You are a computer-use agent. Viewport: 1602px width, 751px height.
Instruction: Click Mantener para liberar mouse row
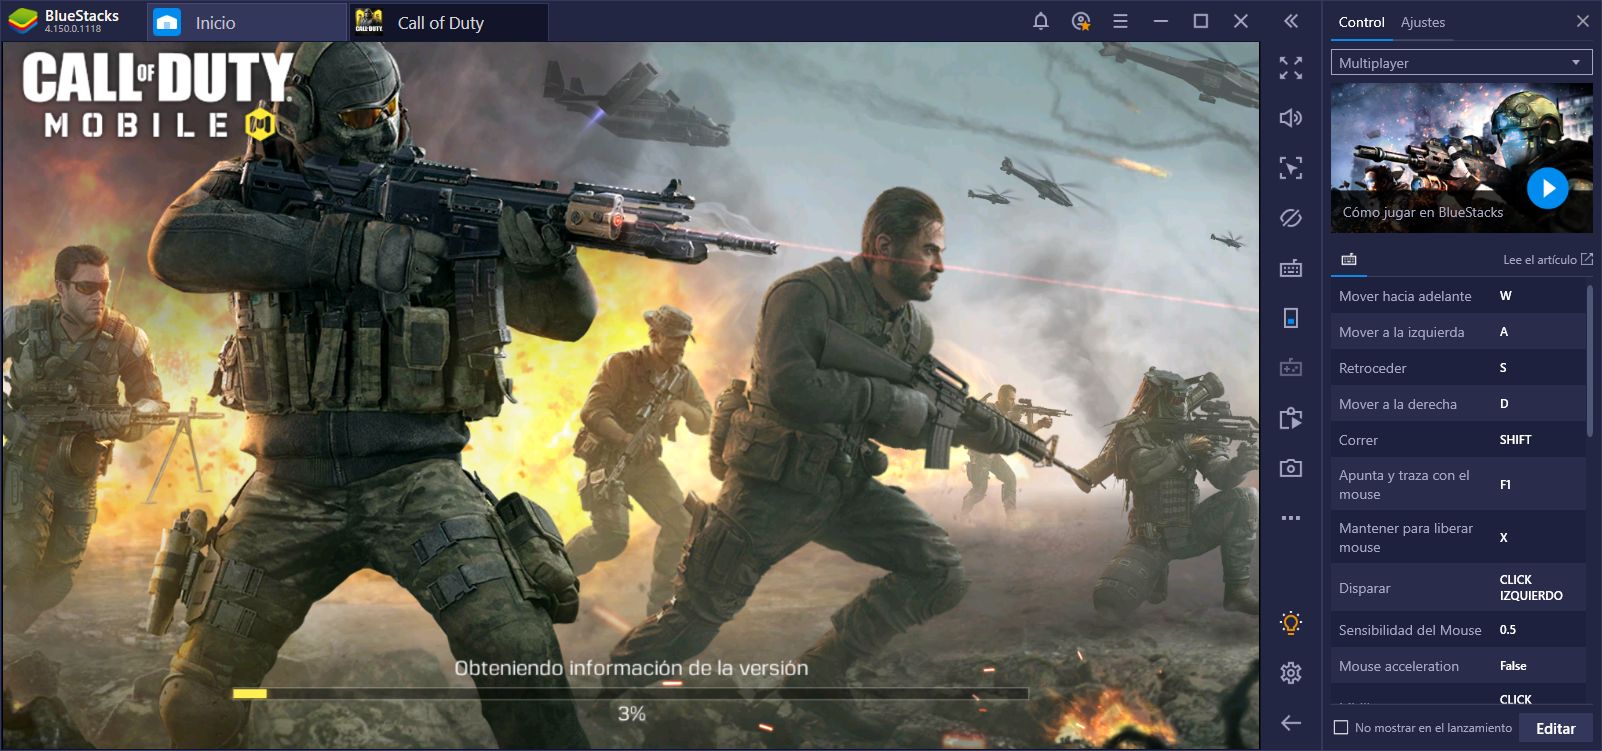tap(1458, 538)
